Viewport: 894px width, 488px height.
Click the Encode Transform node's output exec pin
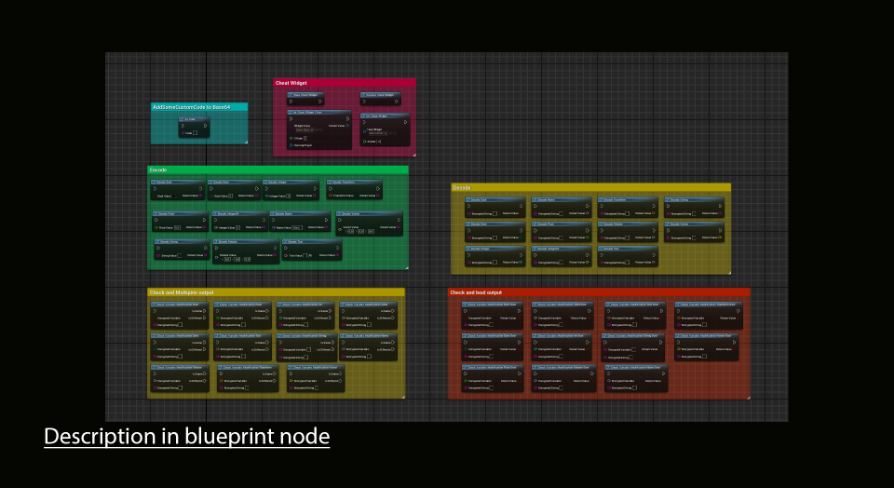[x=377, y=189]
